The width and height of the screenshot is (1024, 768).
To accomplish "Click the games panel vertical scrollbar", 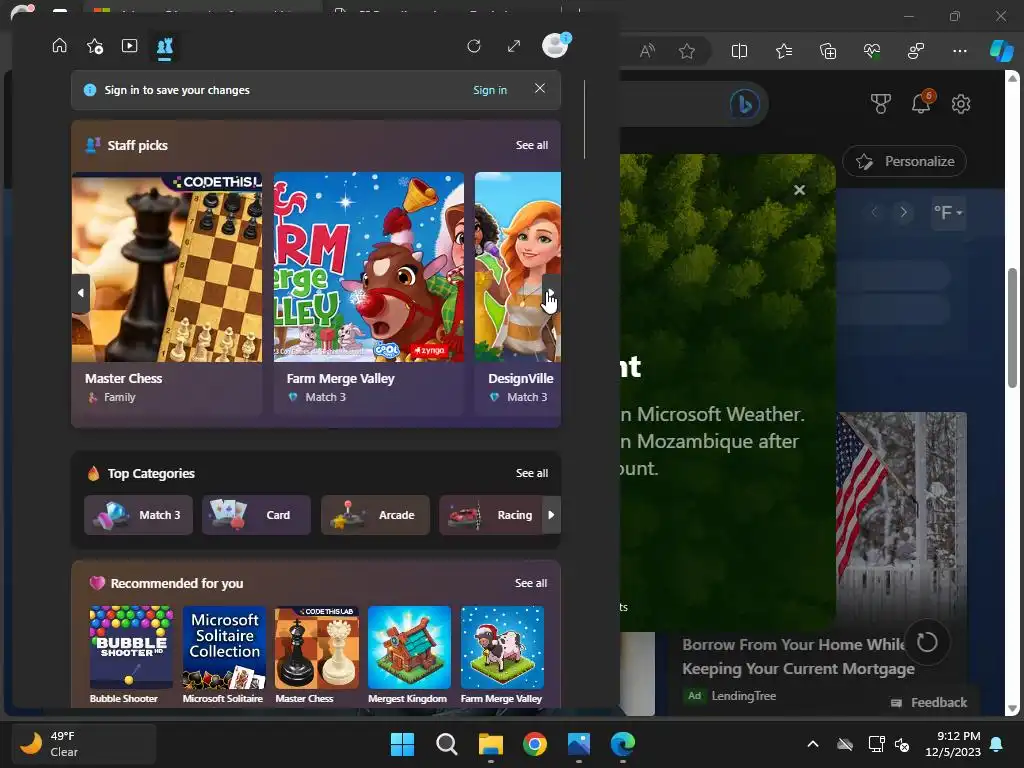I will (584, 120).
